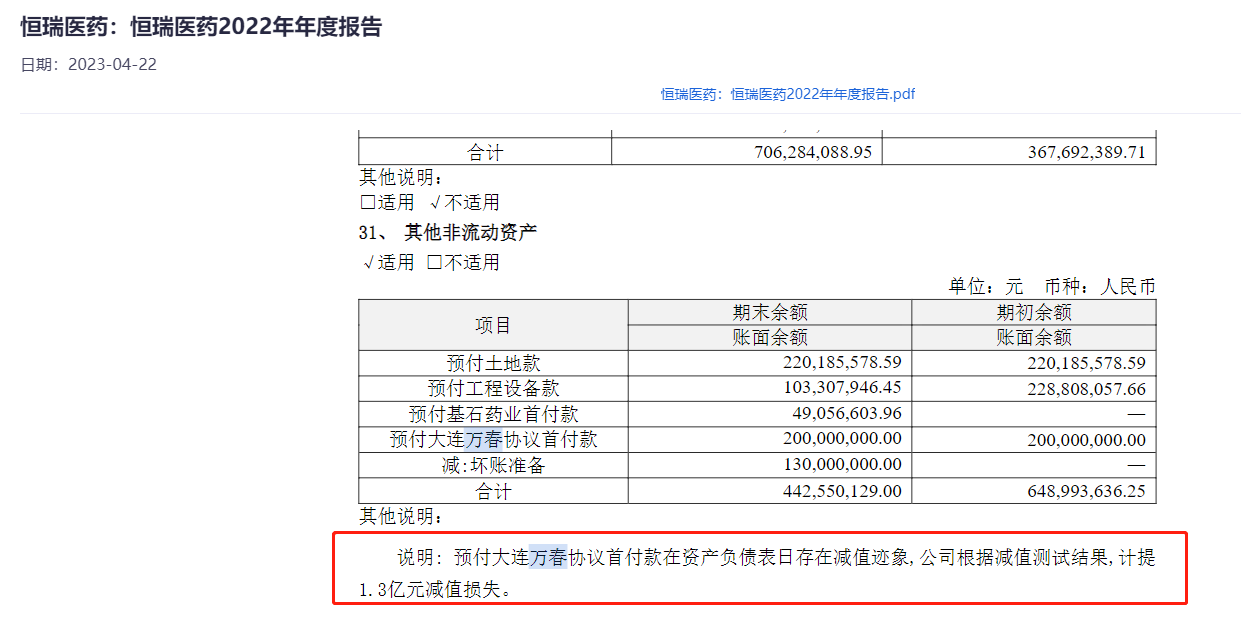
Task: Click the 减:坏账准备 row label
Action: pos(493,465)
